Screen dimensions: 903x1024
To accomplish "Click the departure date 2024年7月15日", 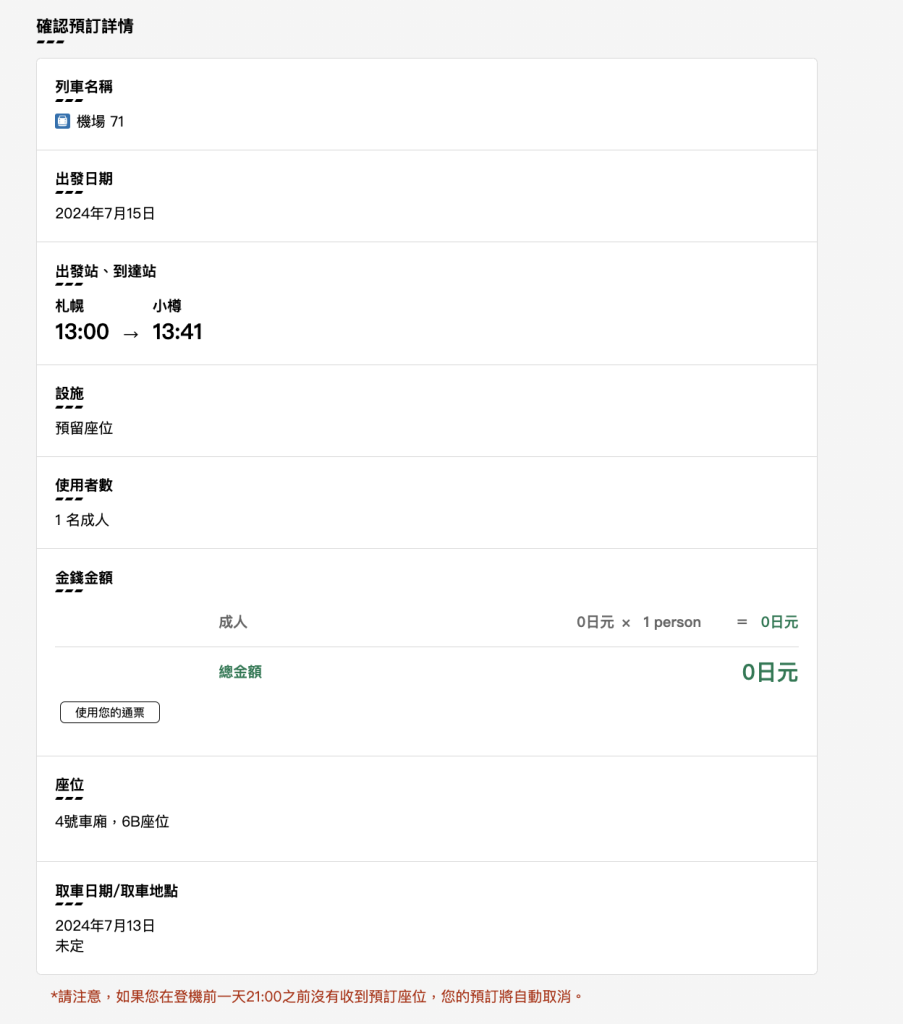I will (x=105, y=213).
